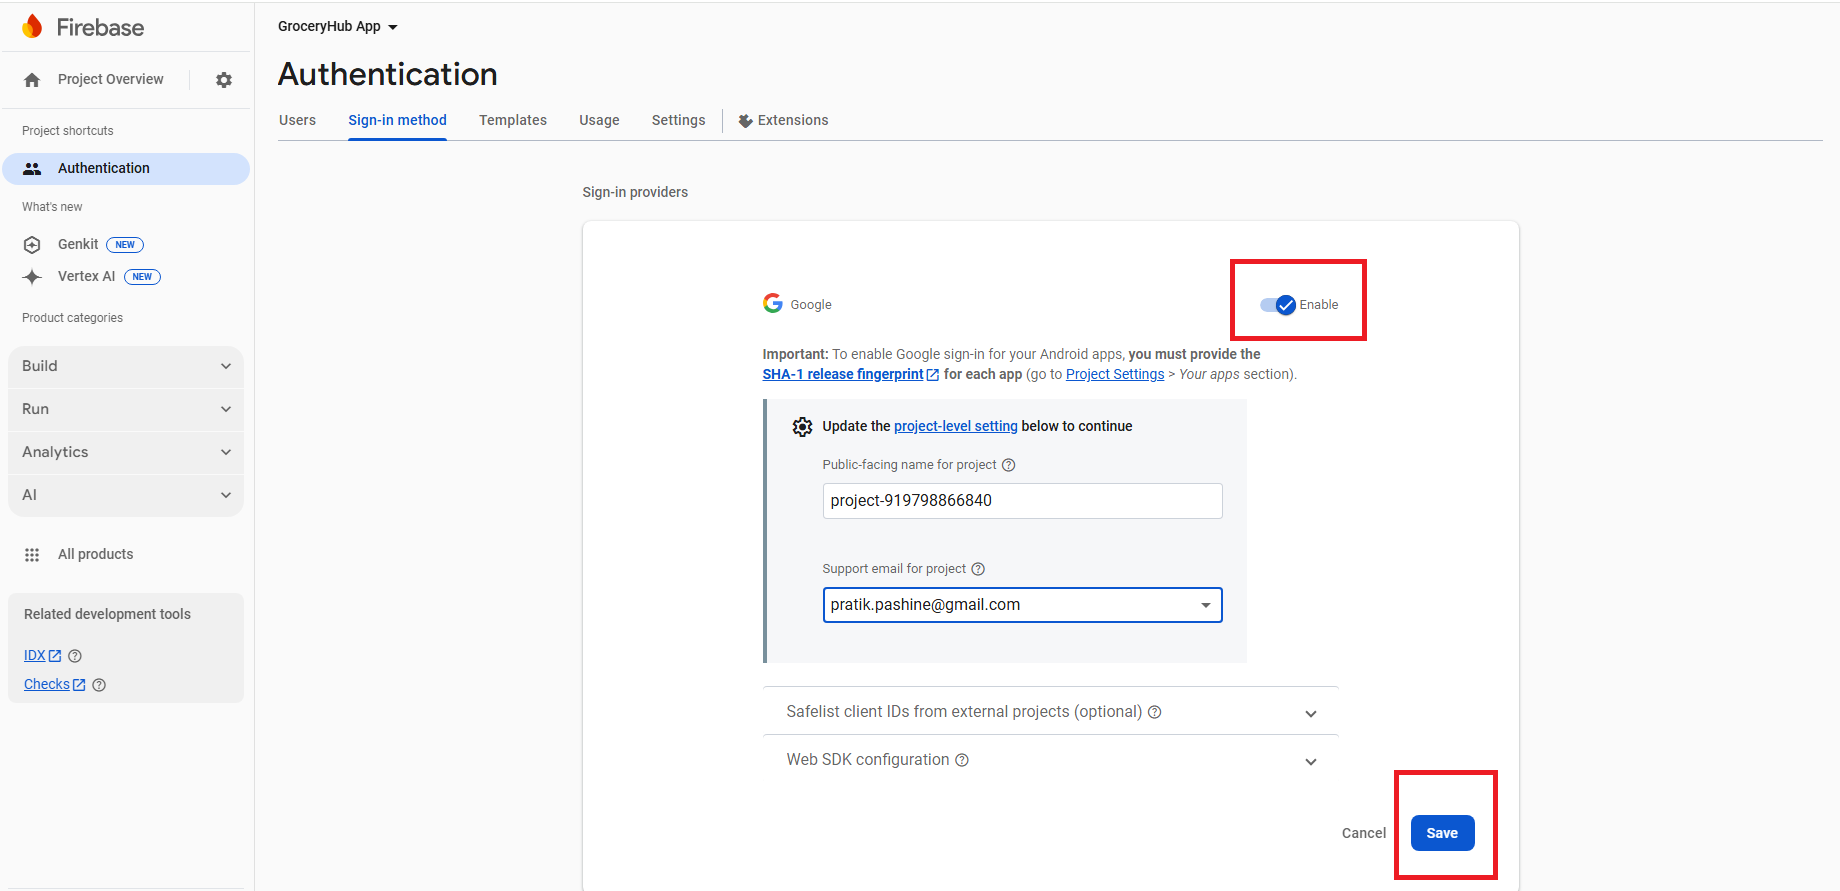Click the Save button
This screenshot has width=1840, height=891.
(1442, 833)
